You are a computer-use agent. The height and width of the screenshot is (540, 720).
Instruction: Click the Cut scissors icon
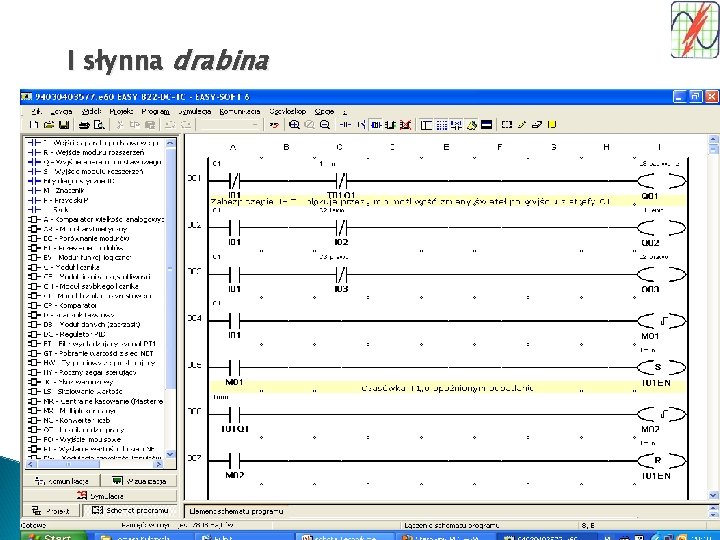click(x=119, y=124)
